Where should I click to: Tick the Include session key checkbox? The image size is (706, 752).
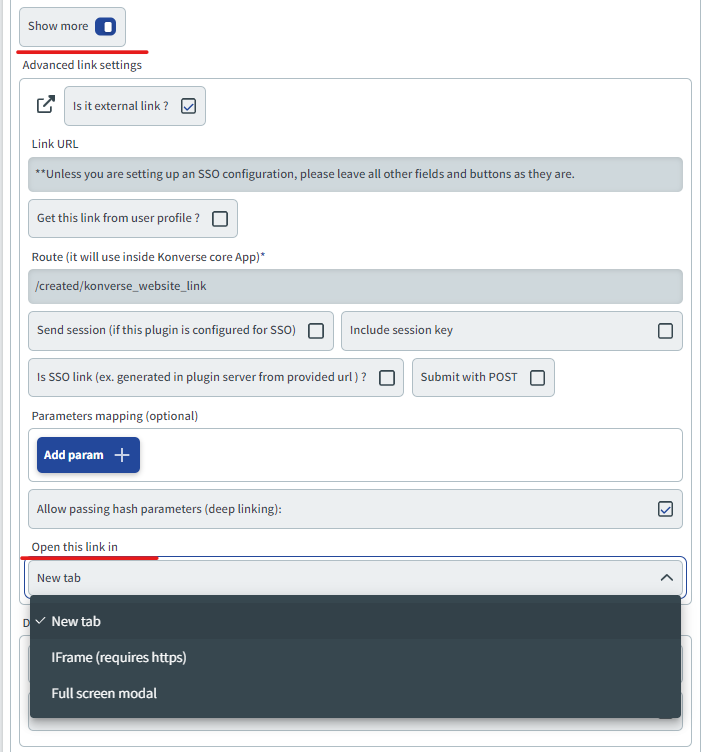point(665,330)
